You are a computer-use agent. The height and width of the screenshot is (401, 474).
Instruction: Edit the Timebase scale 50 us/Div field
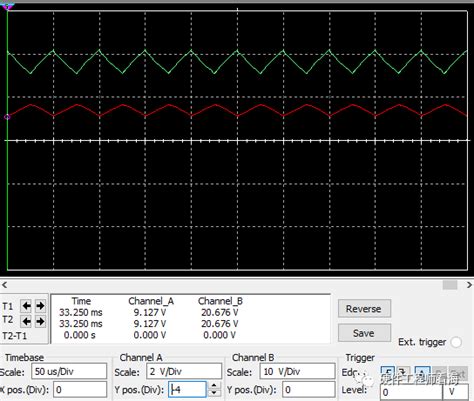69,371
